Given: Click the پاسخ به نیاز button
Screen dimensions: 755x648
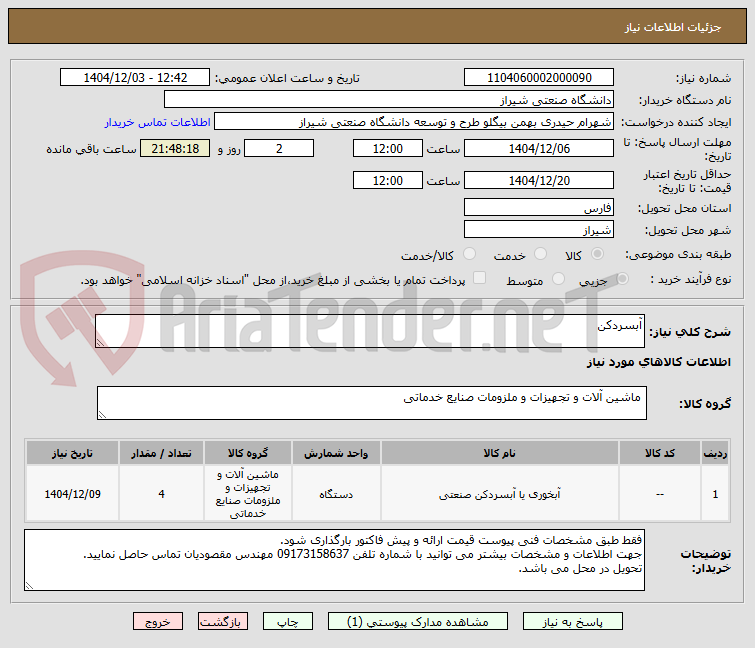Looking at the screenshot, I should point(573,621).
